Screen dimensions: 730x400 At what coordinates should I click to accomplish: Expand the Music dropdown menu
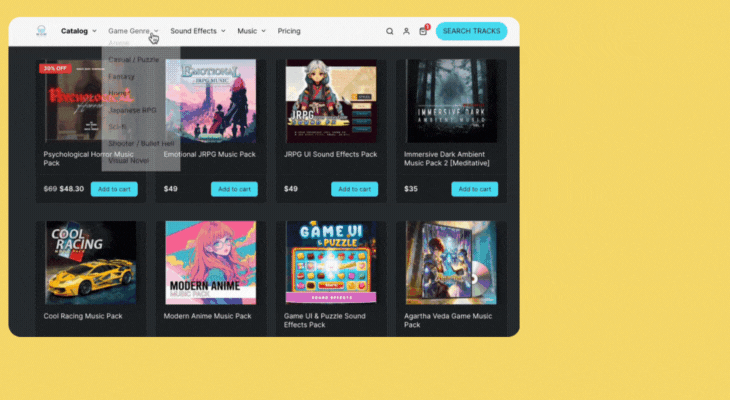tap(251, 31)
